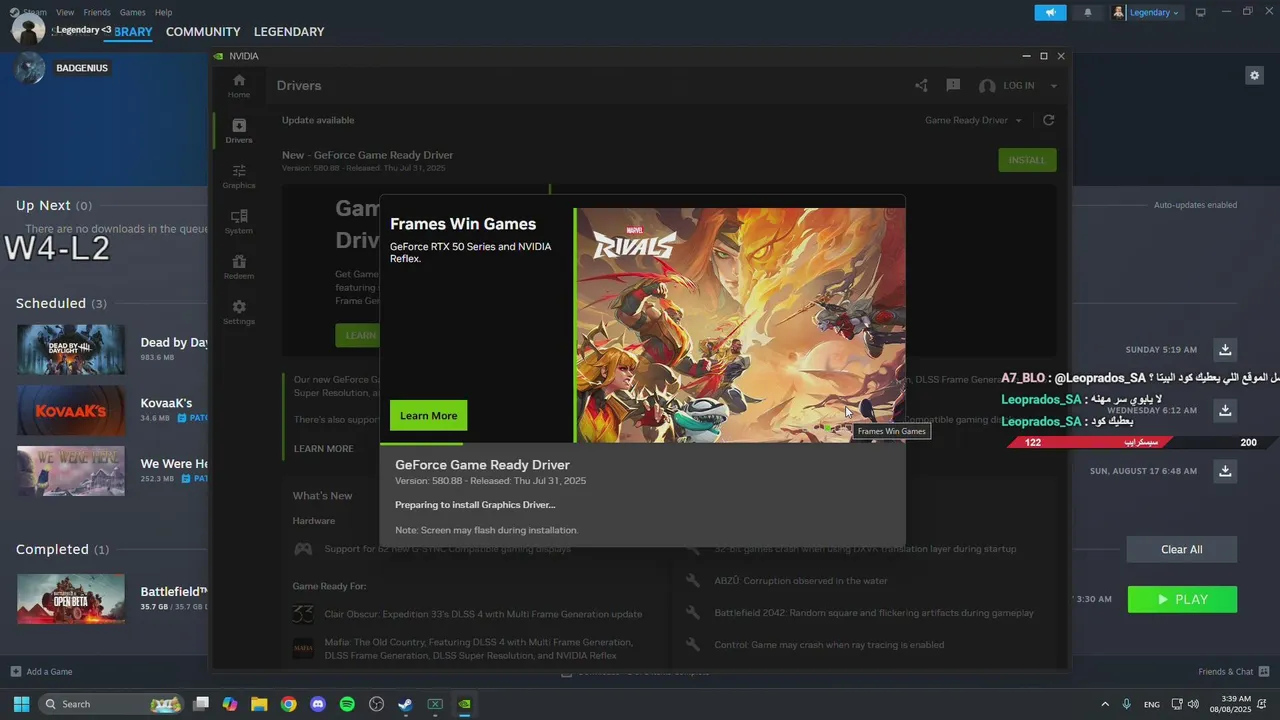Open Spotify from the taskbar

pos(347,704)
